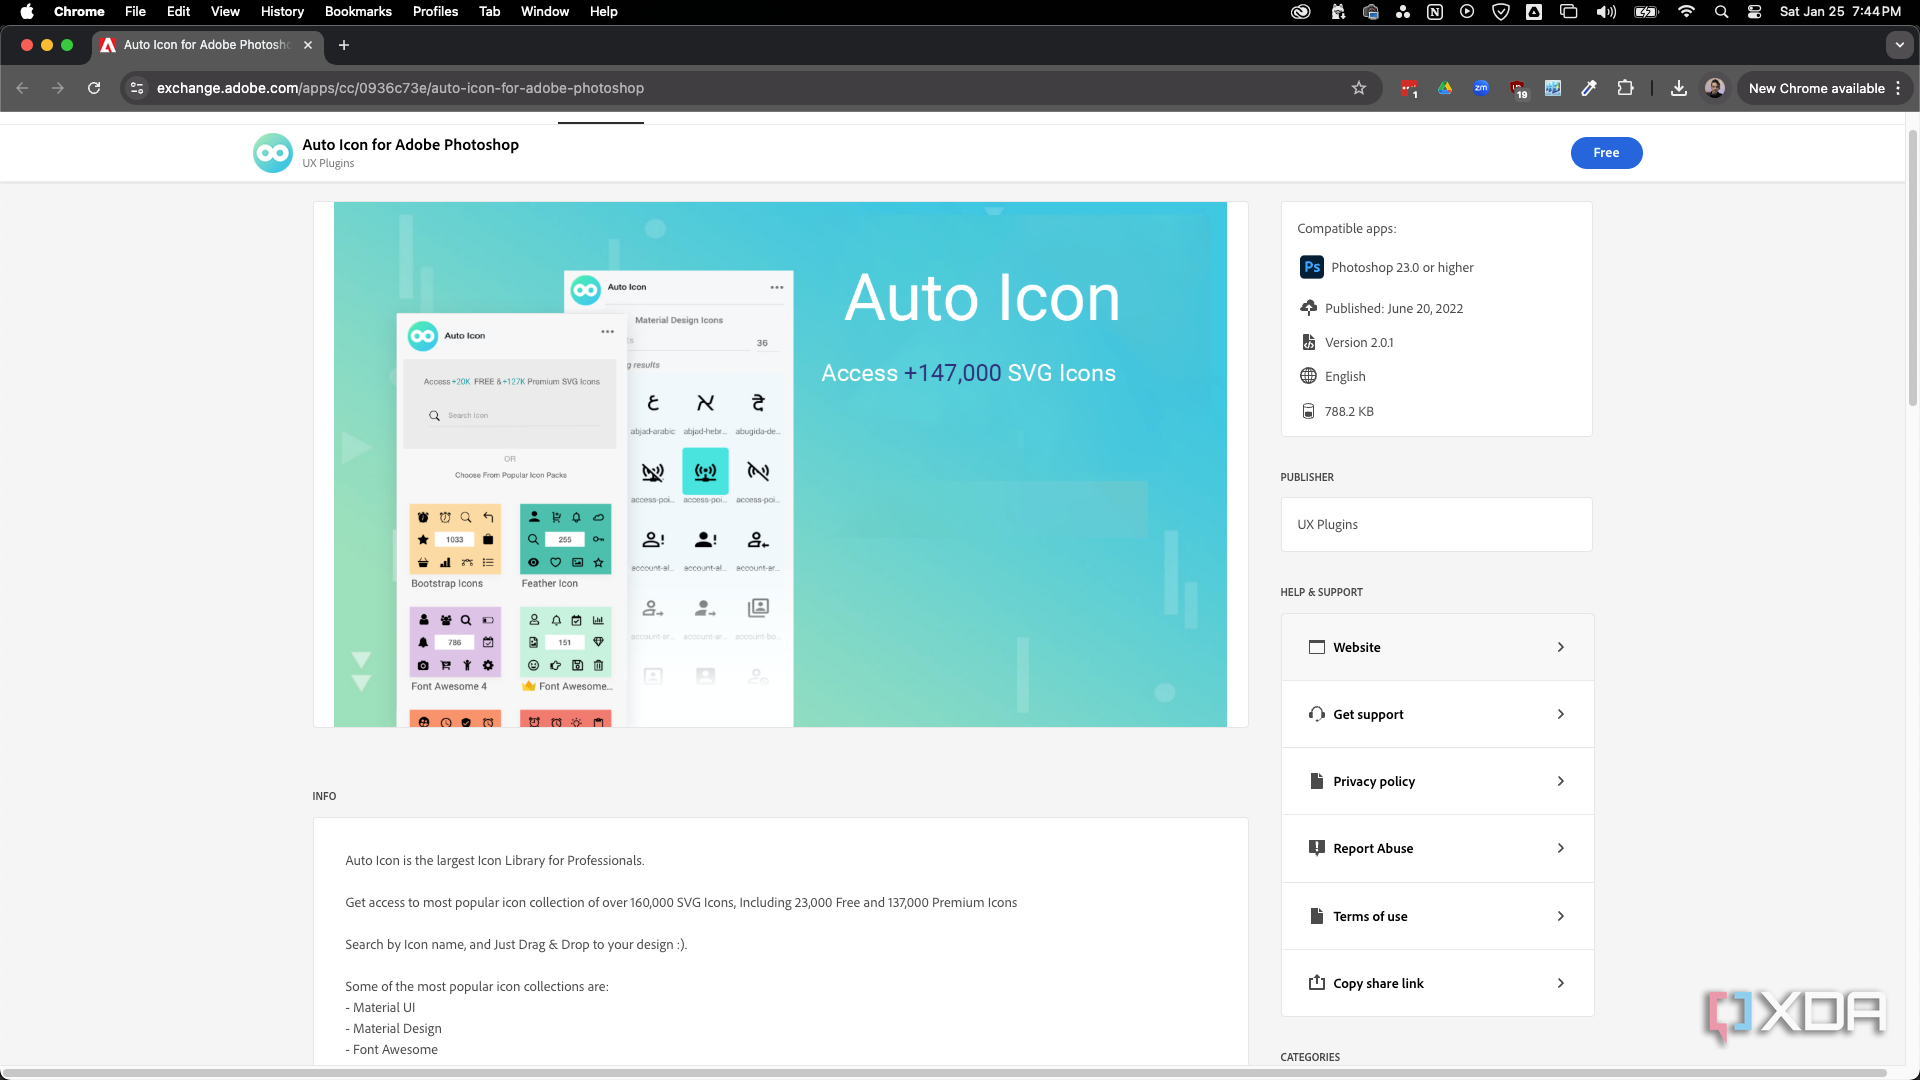The image size is (1920, 1080).
Task: Click the Auto Icon plugin logo
Action: point(273,153)
